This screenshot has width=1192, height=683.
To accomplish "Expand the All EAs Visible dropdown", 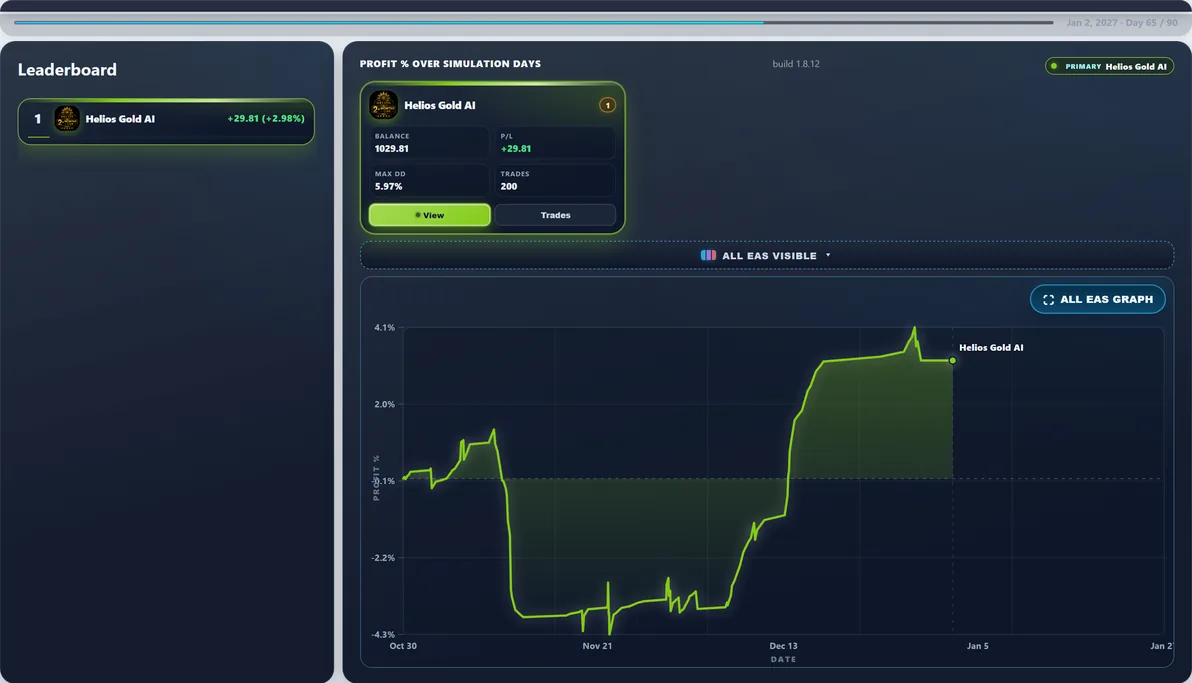I will [x=766, y=256].
